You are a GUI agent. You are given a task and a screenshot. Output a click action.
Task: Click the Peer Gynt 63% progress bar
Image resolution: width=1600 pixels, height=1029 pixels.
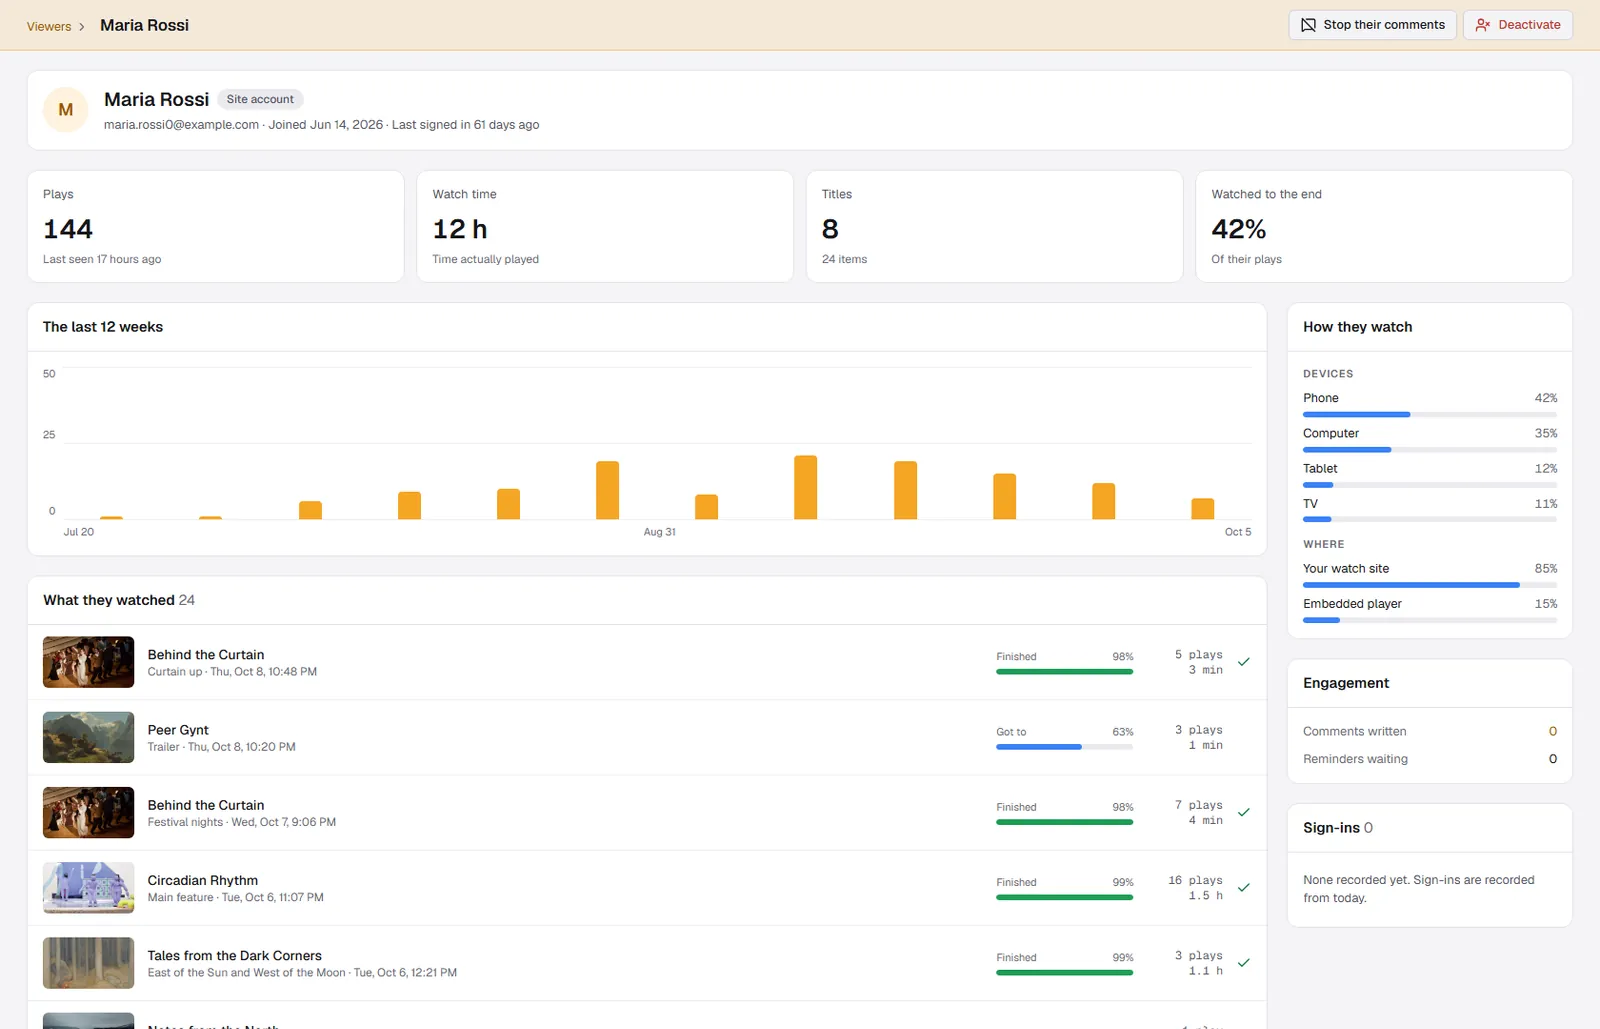pos(1064,747)
